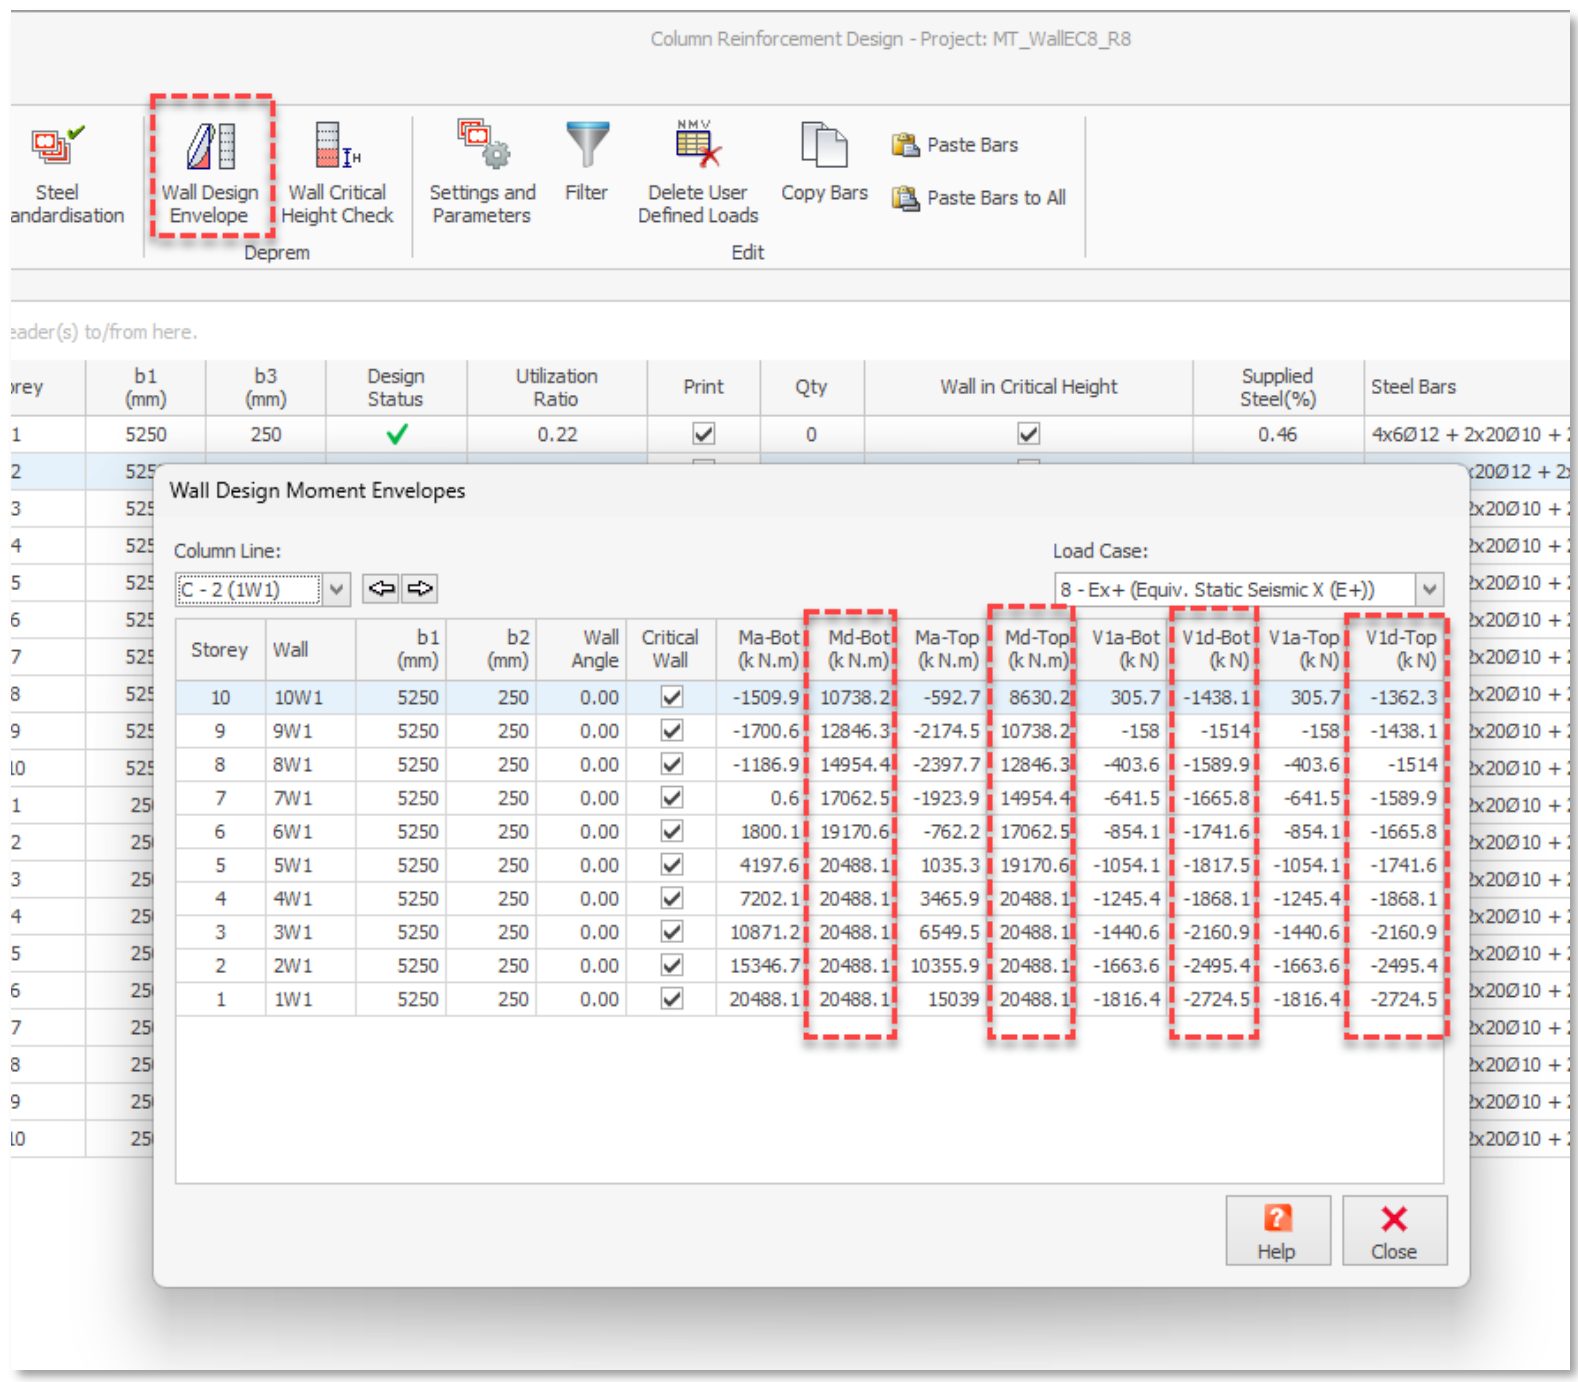Screen dimensions: 1578x1382
Task: Close the Wall Design Moment Envelopes dialog
Action: [x=1394, y=1231]
